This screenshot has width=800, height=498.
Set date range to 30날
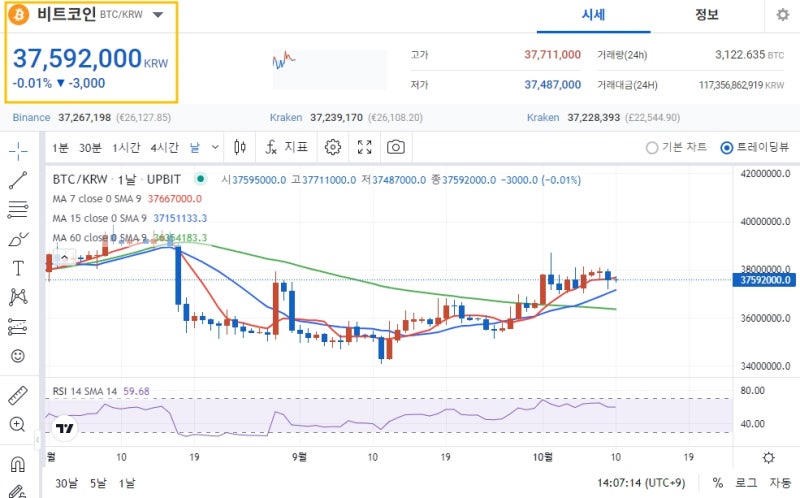pos(66,483)
